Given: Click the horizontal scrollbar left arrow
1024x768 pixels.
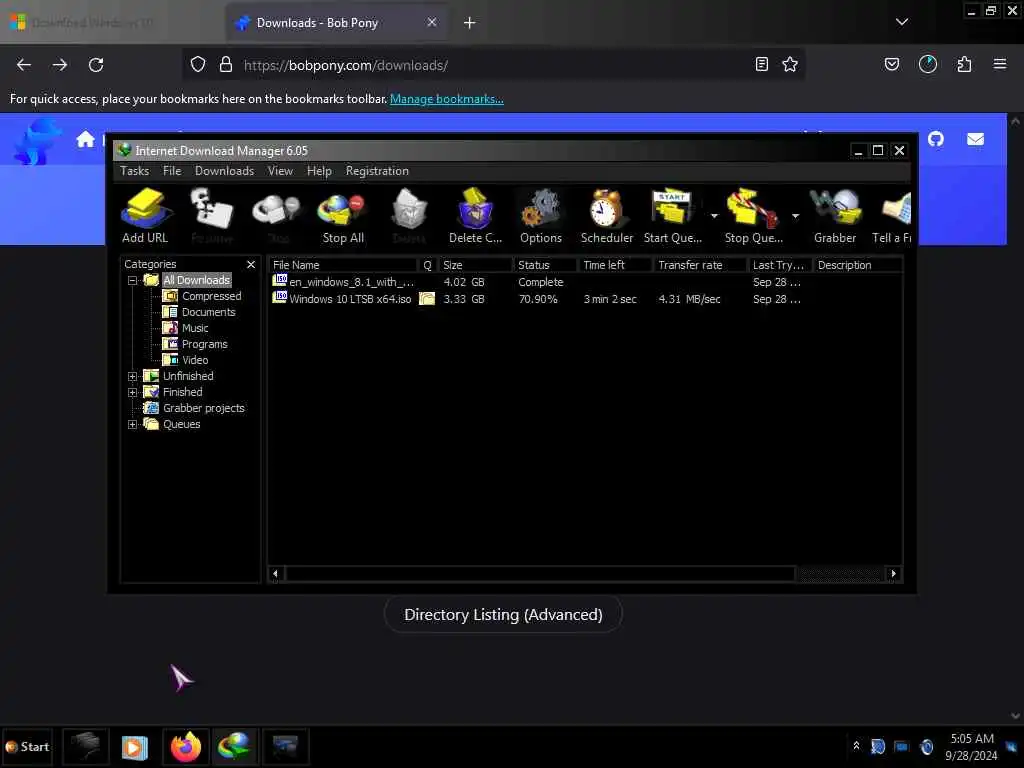Looking at the screenshot, I should pos(276,573).
